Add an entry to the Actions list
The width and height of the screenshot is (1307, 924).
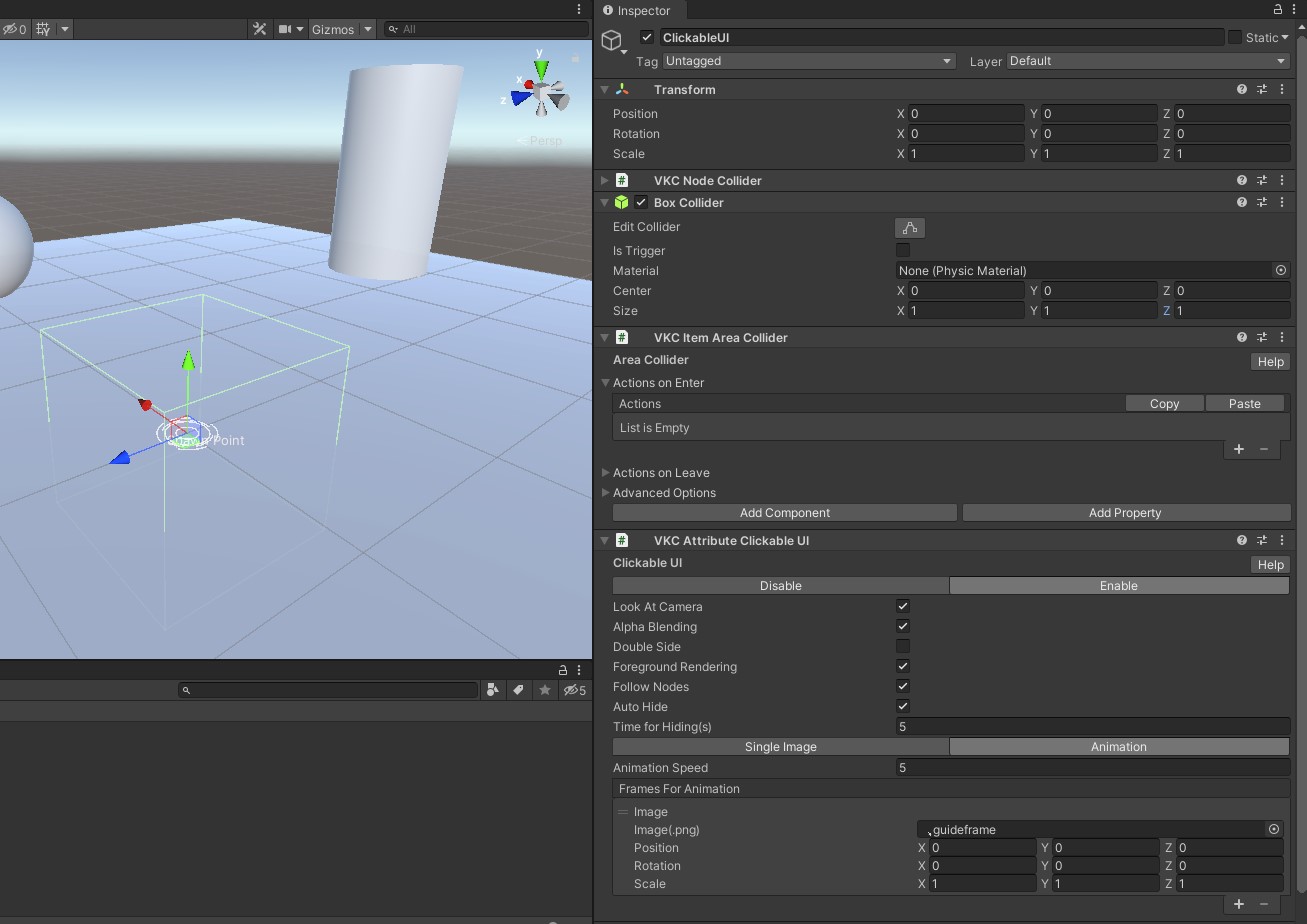1238,450
